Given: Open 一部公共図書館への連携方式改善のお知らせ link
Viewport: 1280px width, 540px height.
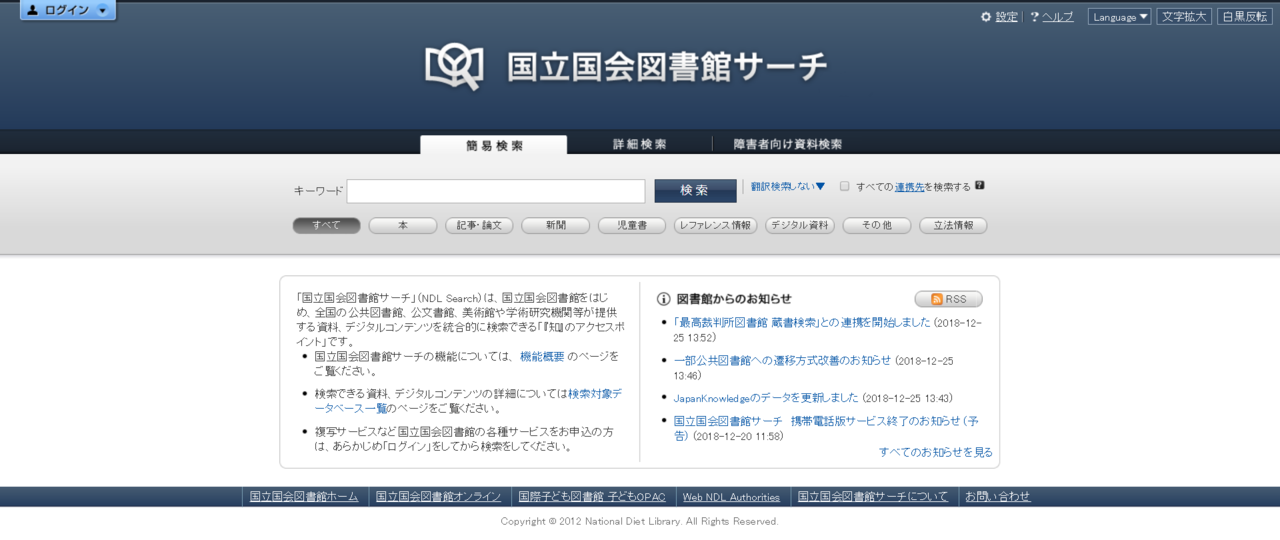Looking at the screenshot, I should click(x=782, y=361).
